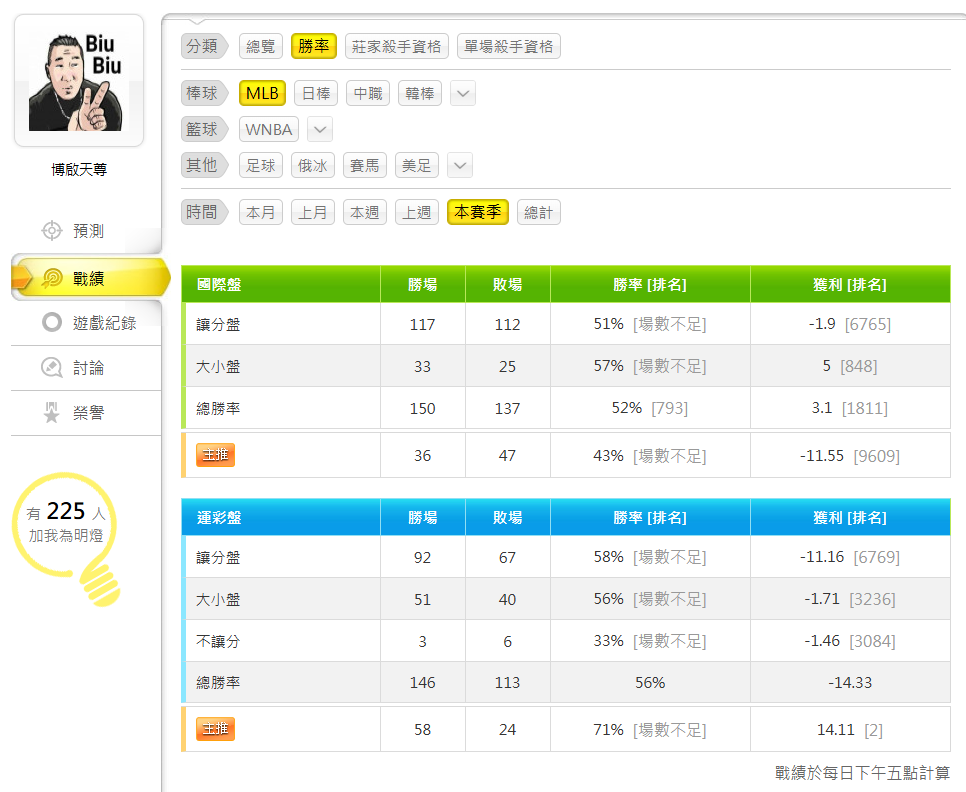
Task: Expand more baseball leagues dropdown arrow
Action: coord(462,94)
